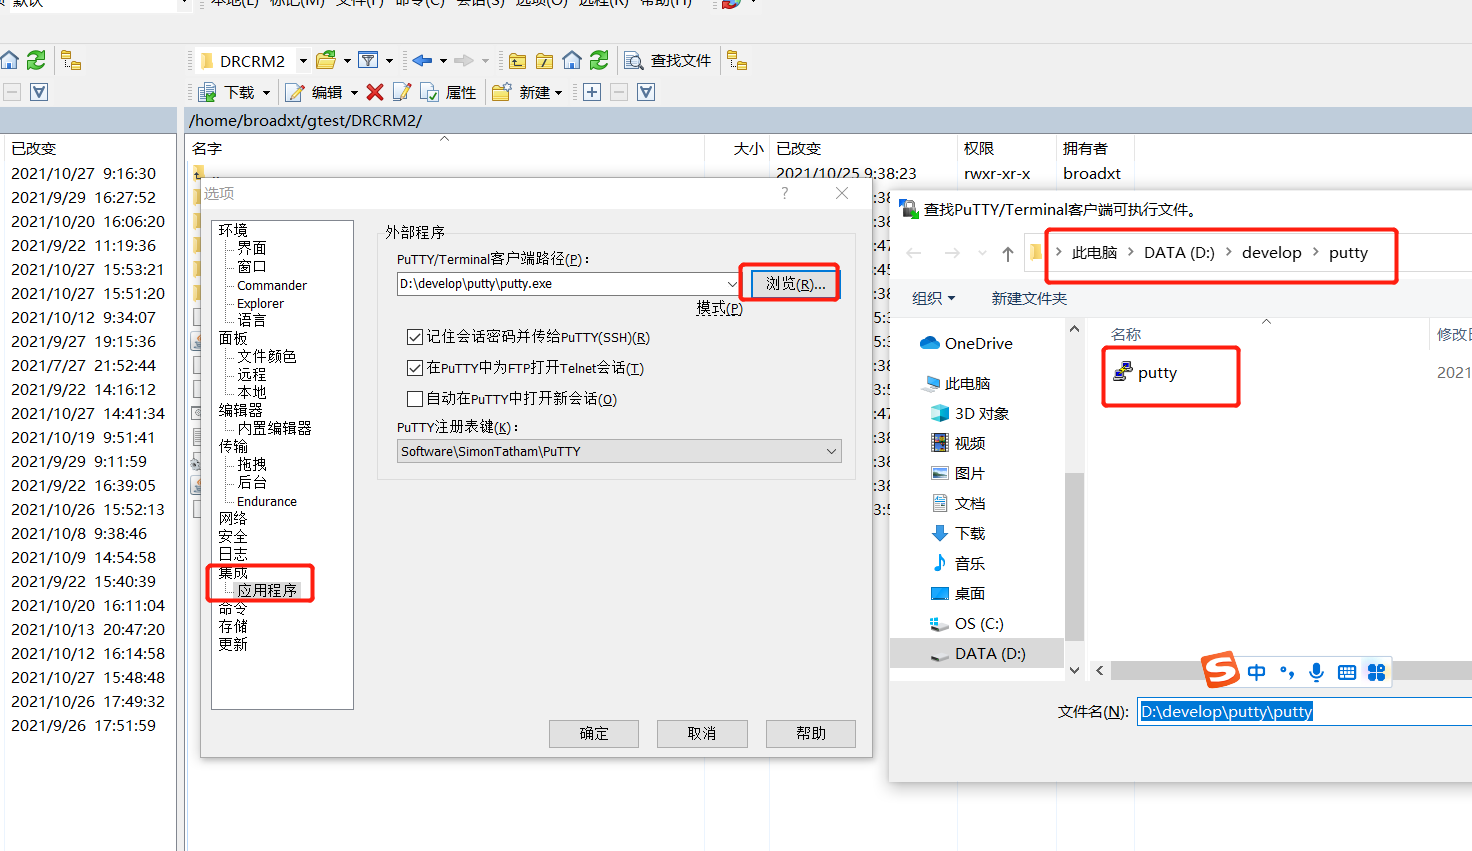This screenshot has height=851, width=1472.
Task: Select 应用程序 under 集成
Action: (x=267, y=590)
